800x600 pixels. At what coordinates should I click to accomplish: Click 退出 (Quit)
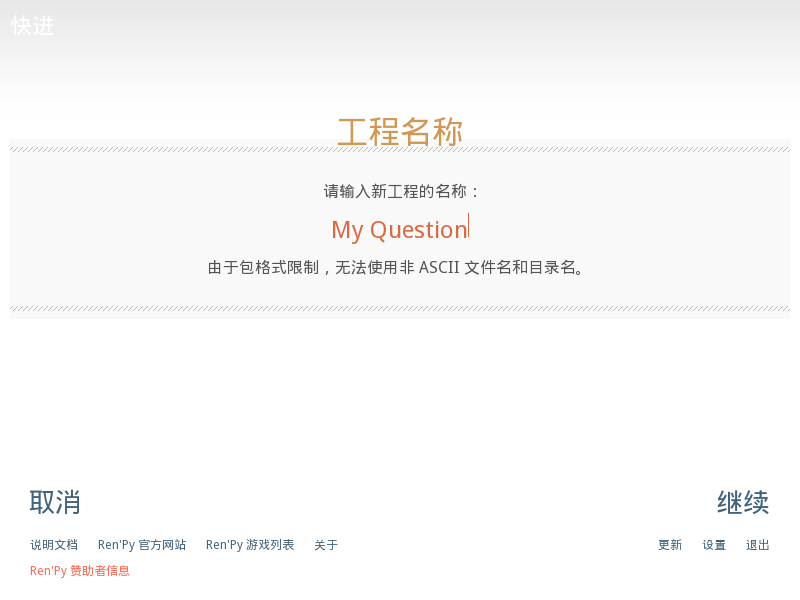[x=758, y=545]
